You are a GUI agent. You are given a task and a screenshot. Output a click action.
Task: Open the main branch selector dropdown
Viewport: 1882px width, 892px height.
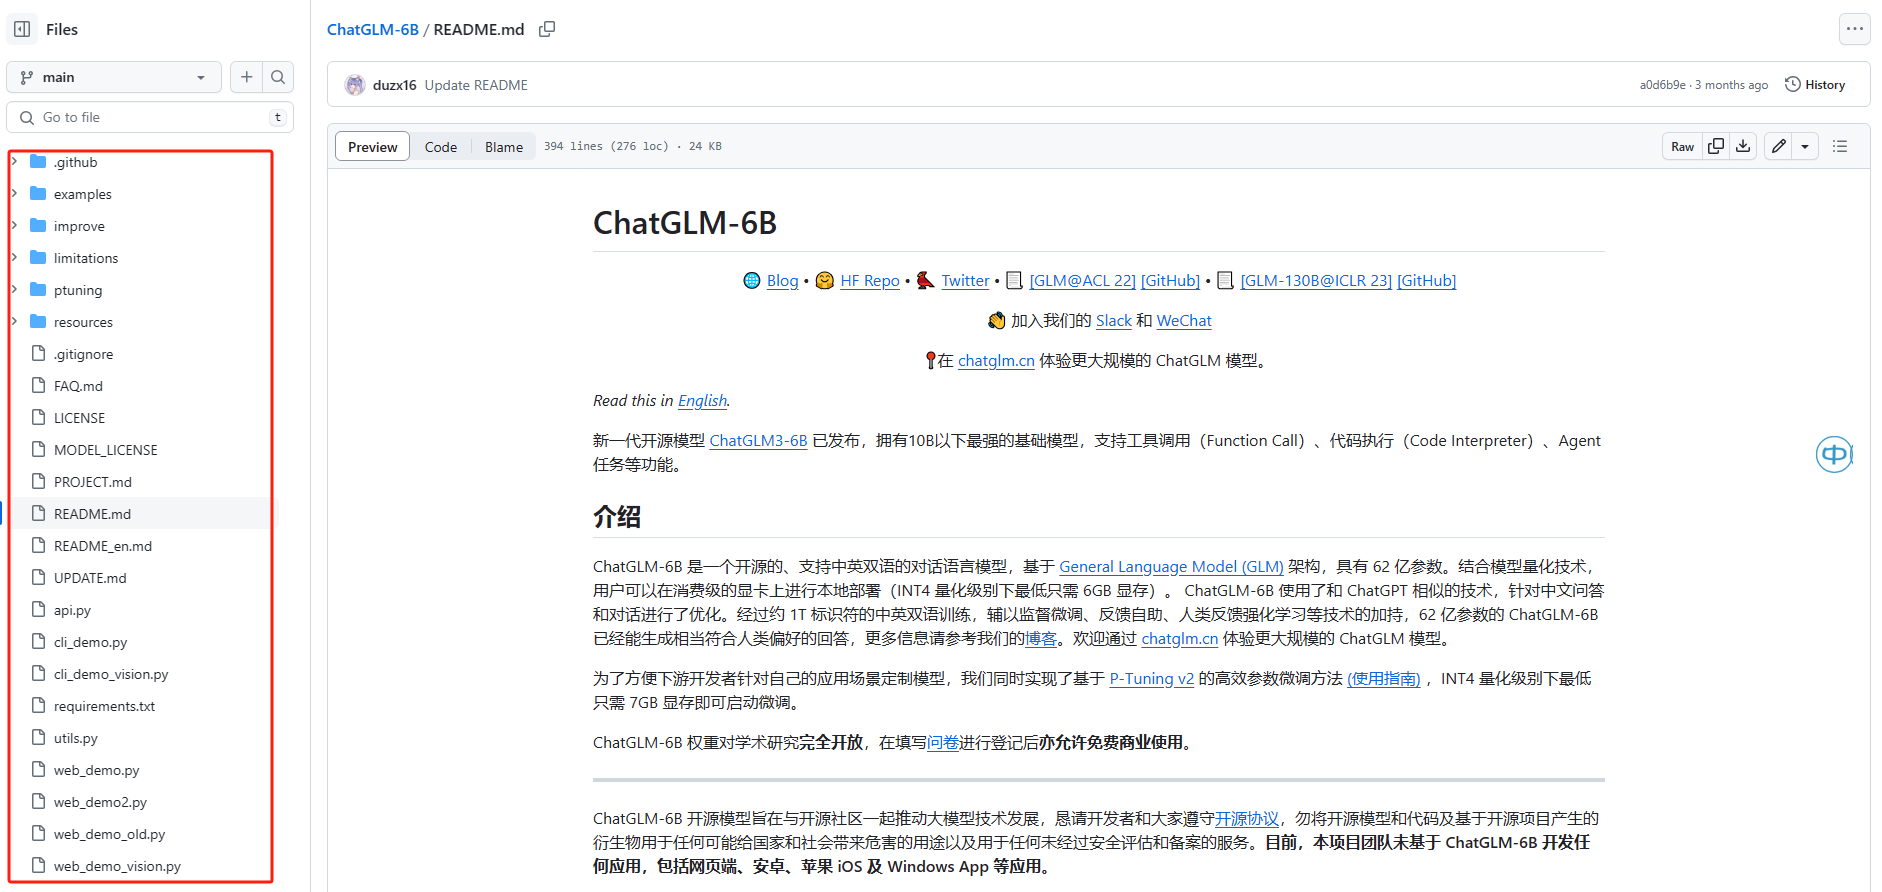pos(114,77)
